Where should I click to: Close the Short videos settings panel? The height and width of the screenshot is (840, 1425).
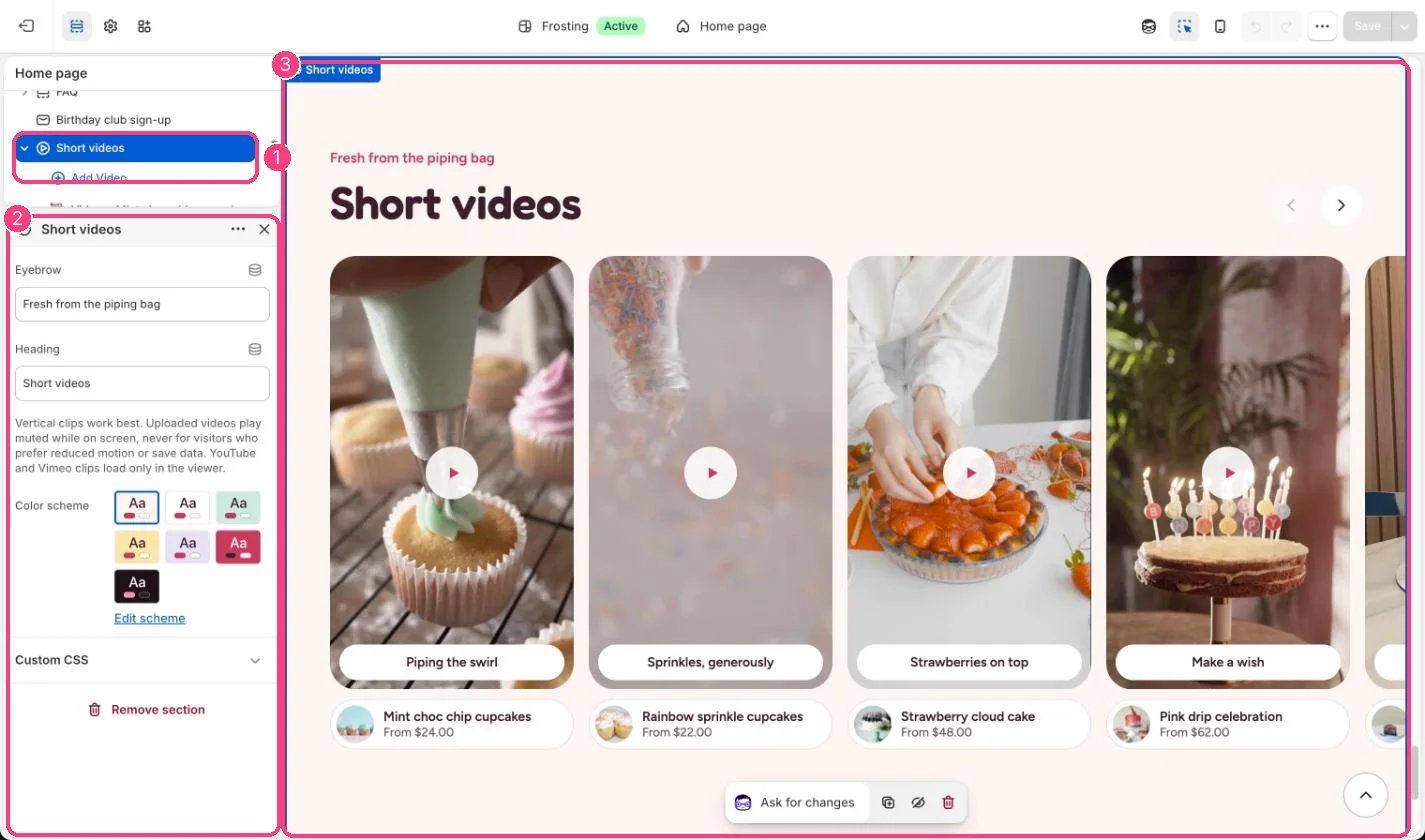264,229
